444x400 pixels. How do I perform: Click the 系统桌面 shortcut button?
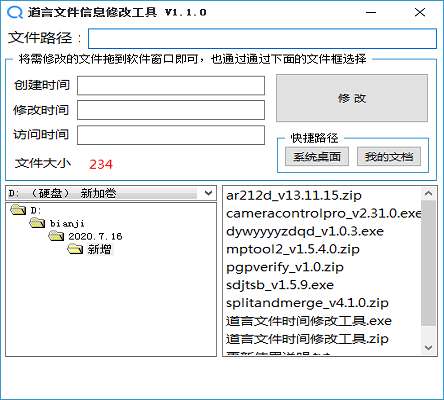click(x=317, y=156)
